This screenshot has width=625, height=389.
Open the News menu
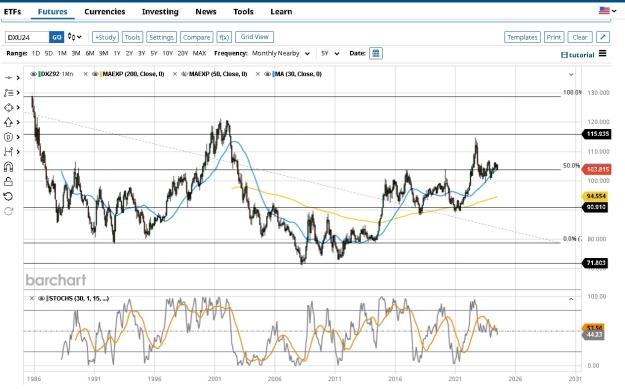tap(206, 12)
